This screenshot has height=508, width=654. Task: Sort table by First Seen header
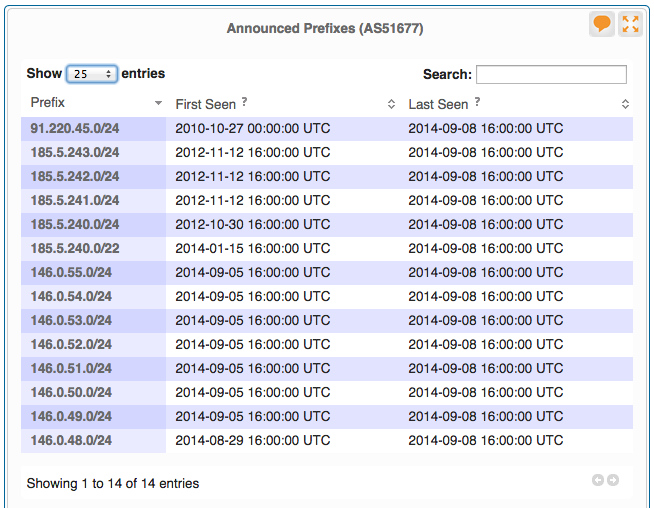point(205,104)
